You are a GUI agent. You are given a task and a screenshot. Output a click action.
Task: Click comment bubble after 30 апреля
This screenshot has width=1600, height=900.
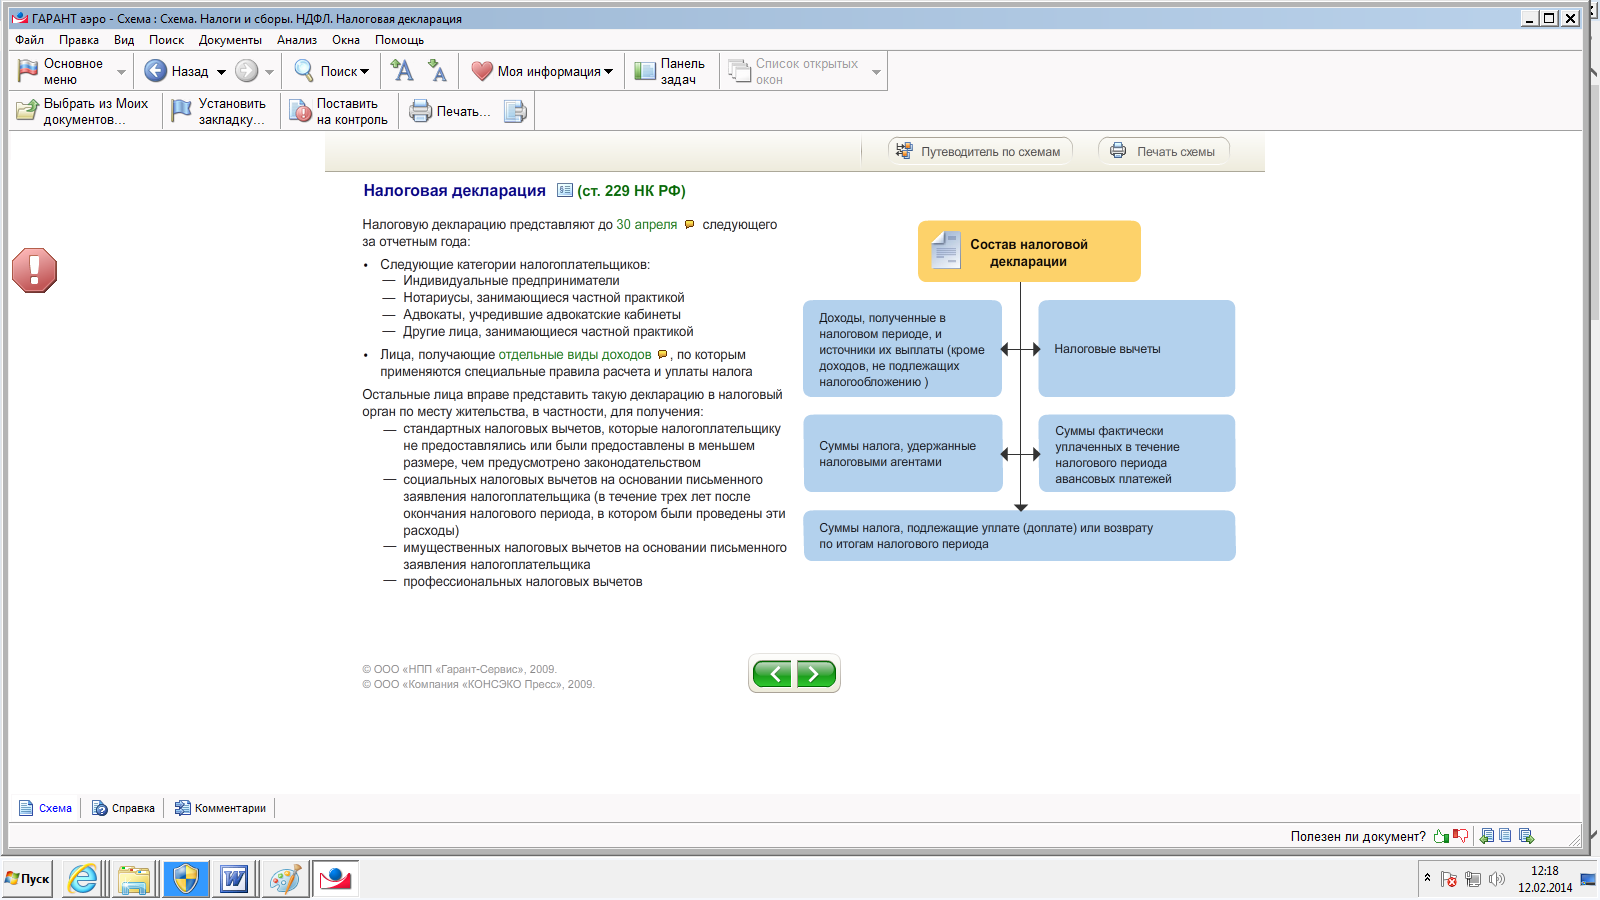(x=689, y=224)
